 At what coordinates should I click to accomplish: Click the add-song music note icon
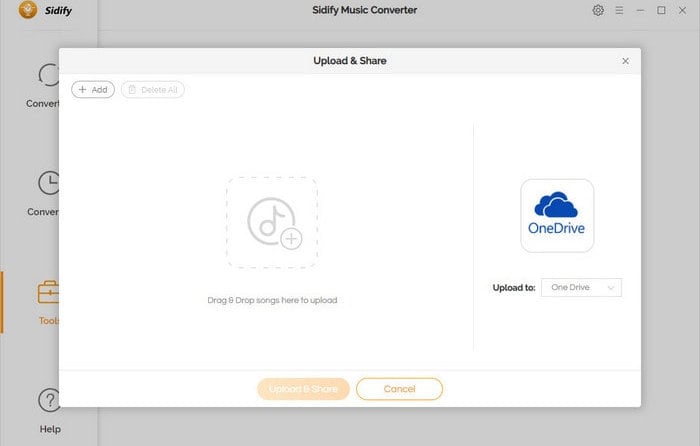(272, 222)
